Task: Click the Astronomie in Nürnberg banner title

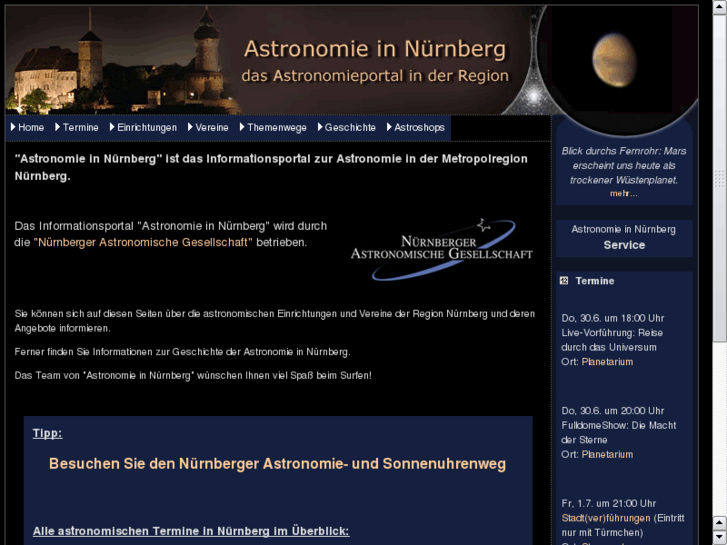Action: (375, 49)
